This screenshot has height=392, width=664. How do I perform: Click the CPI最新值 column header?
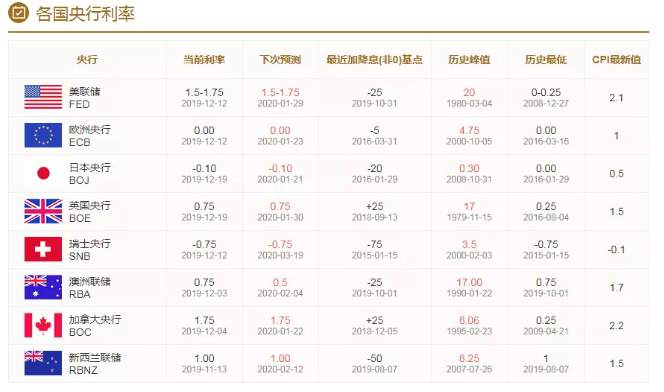click(x=616, y=59)
